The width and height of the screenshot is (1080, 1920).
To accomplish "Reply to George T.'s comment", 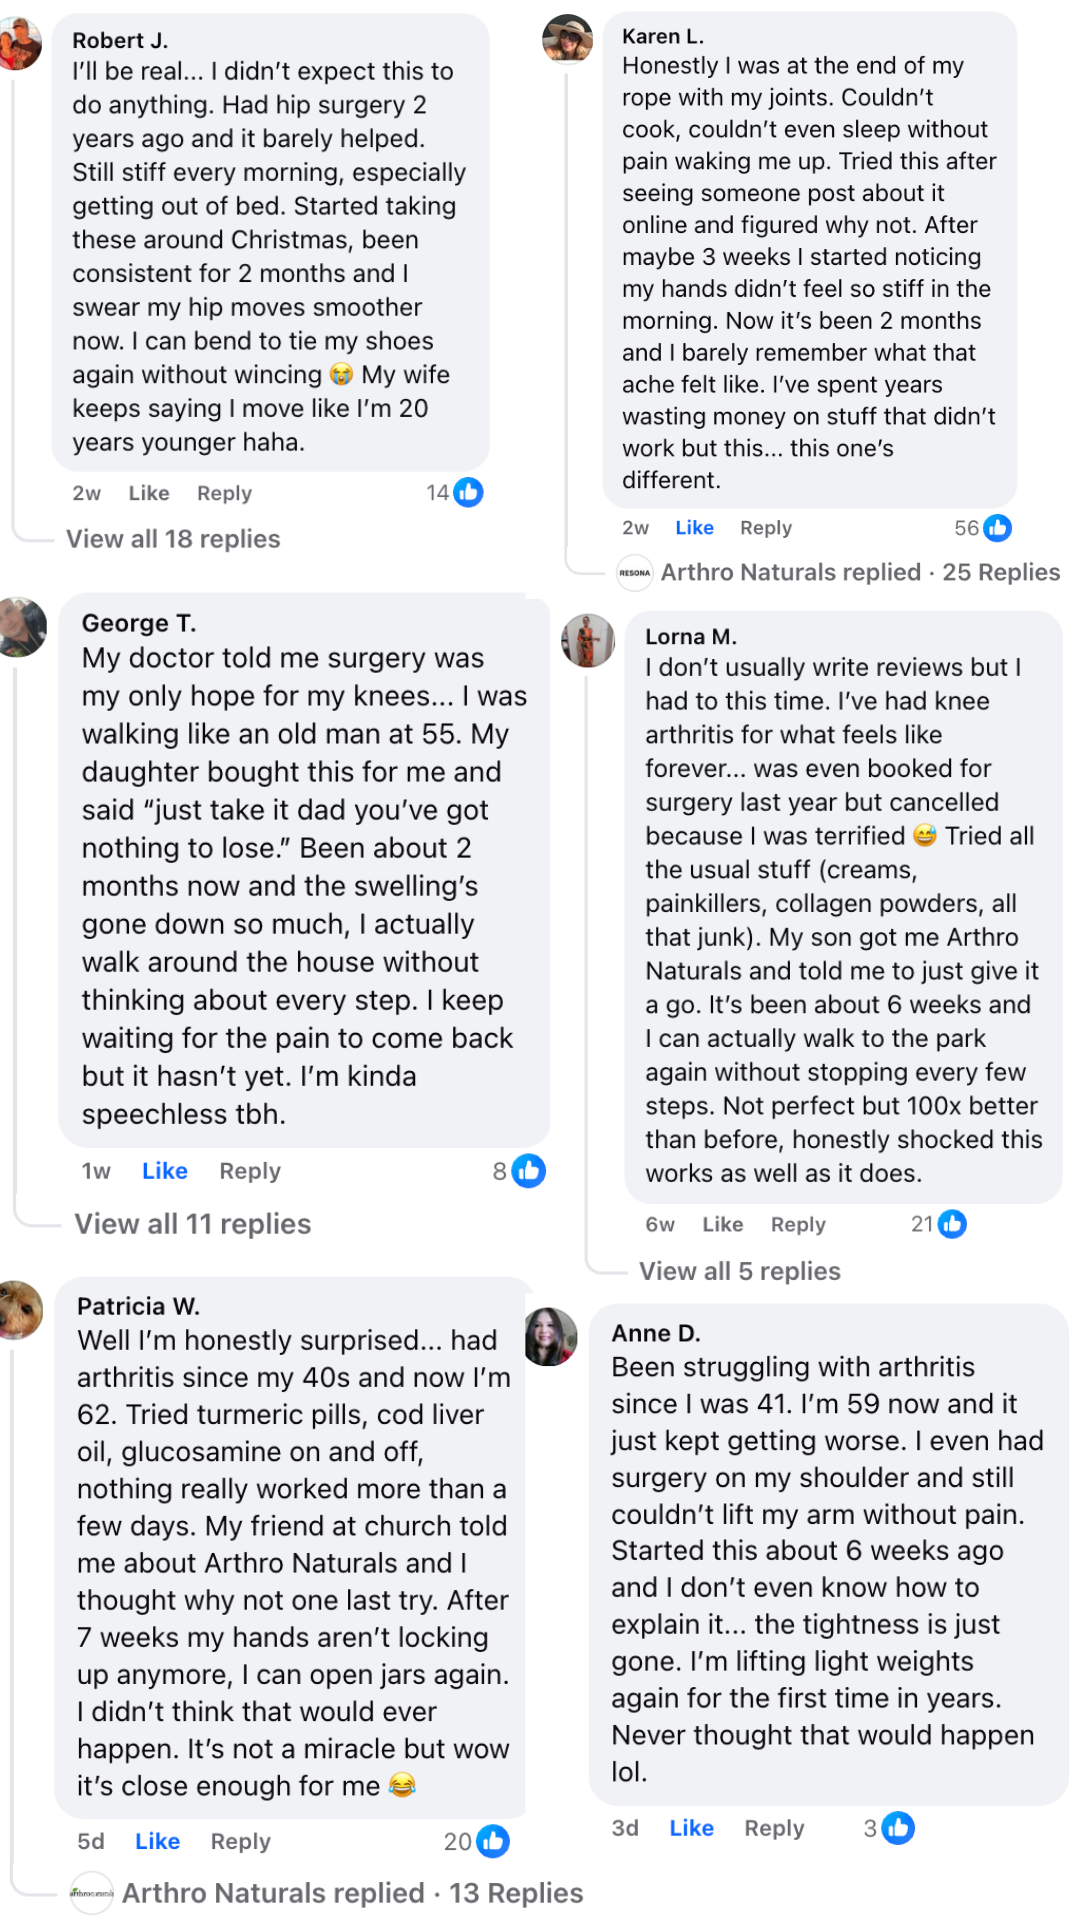I will tap(250, 1171).
